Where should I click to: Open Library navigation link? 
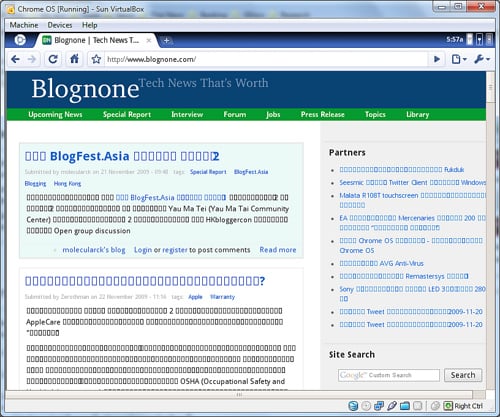pos(417,114)
